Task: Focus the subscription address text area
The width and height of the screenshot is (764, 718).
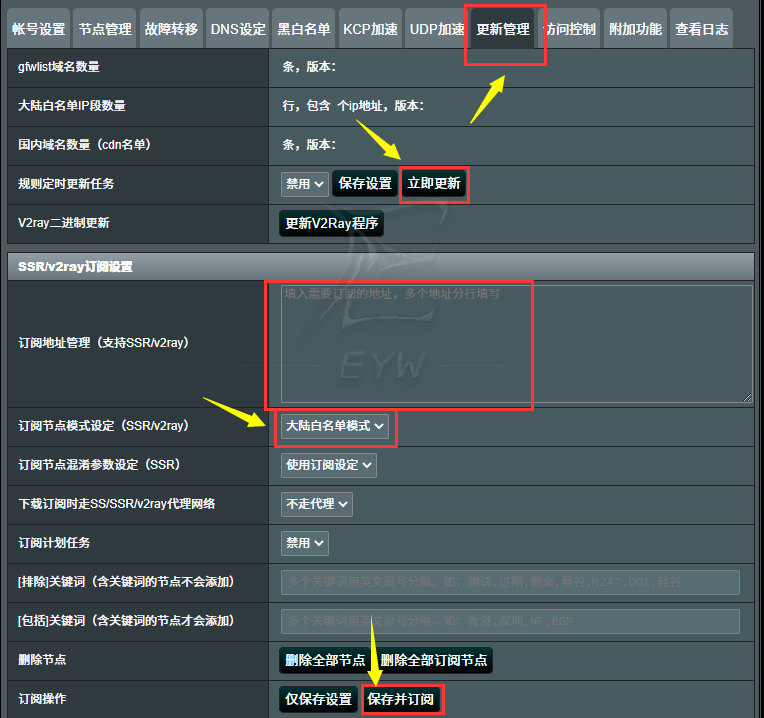Action: tap(516, 344)
